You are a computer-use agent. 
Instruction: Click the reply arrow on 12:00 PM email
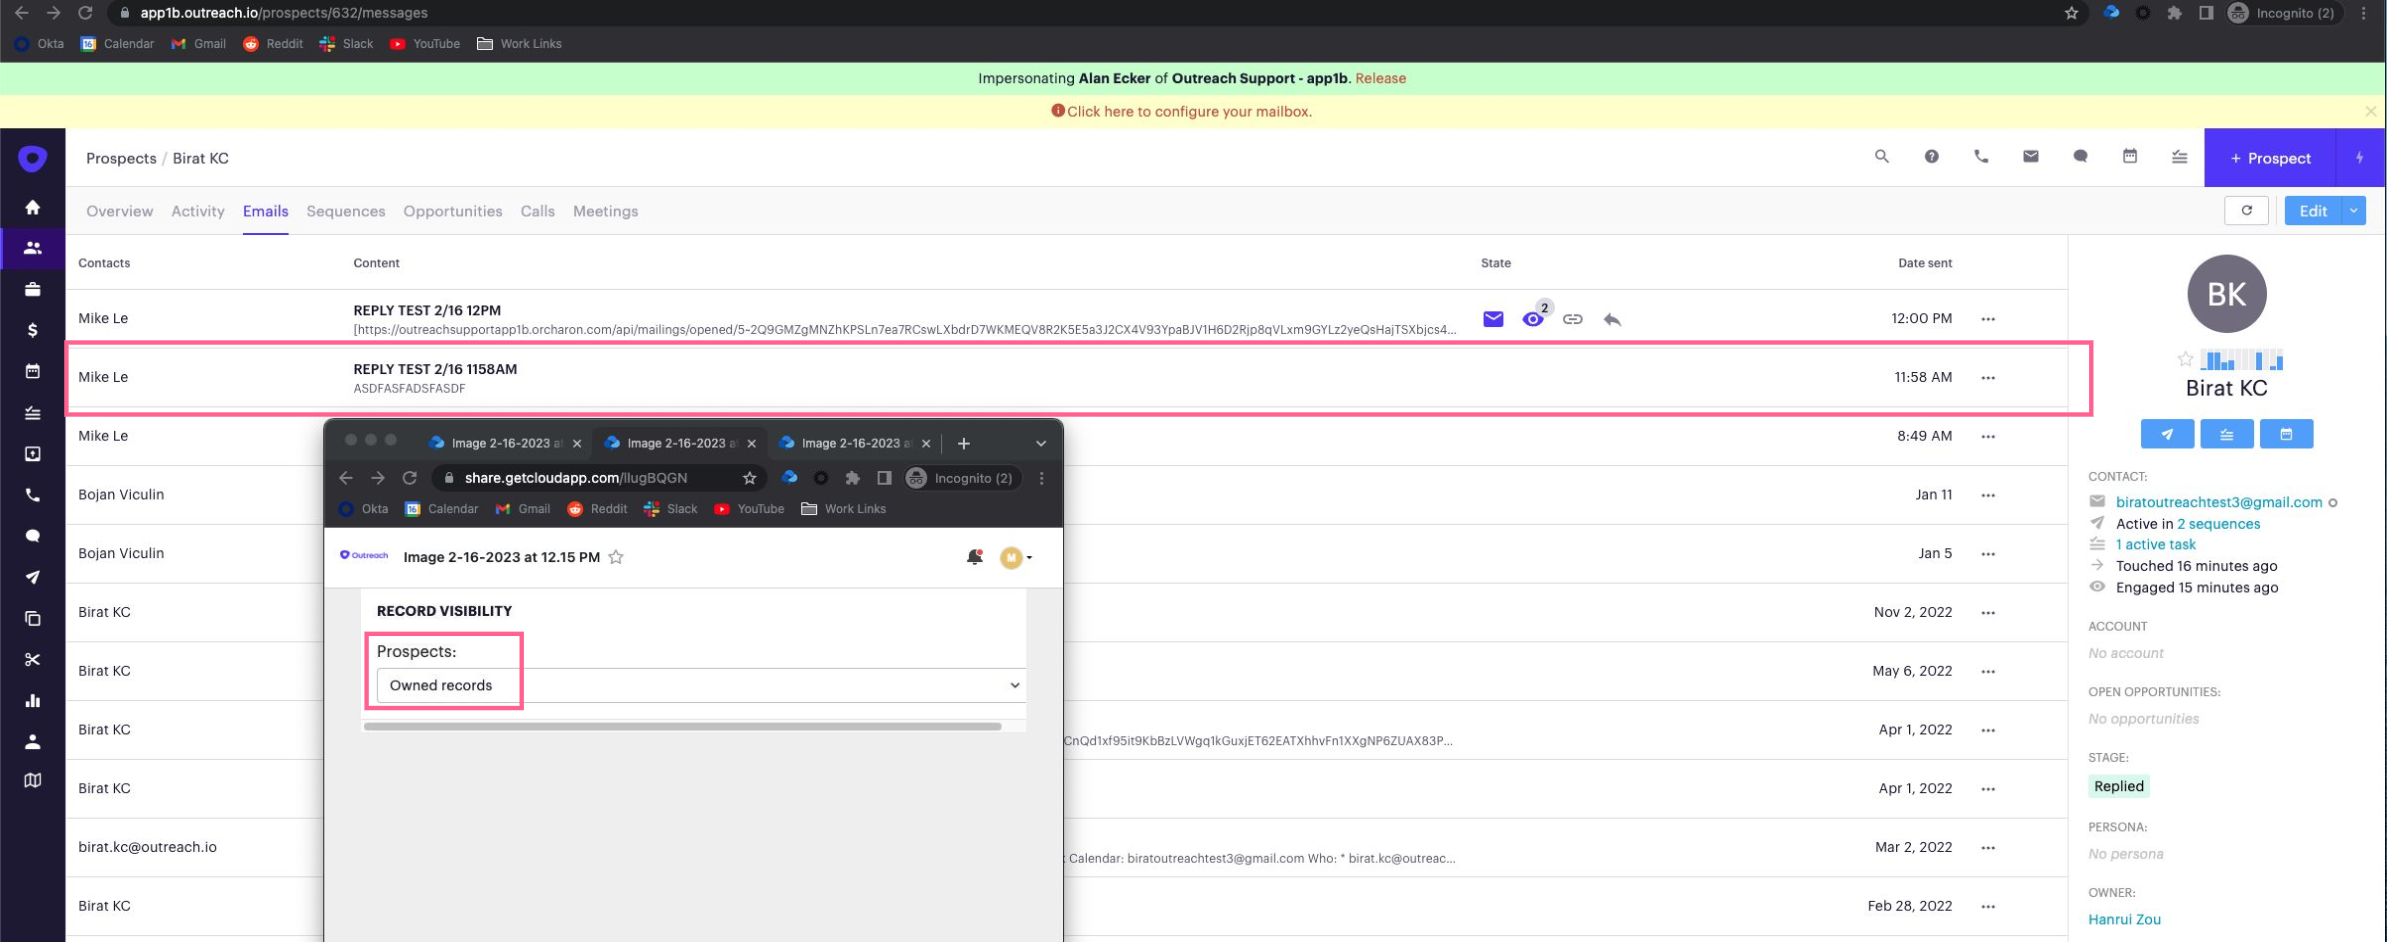click(1612, 319)
